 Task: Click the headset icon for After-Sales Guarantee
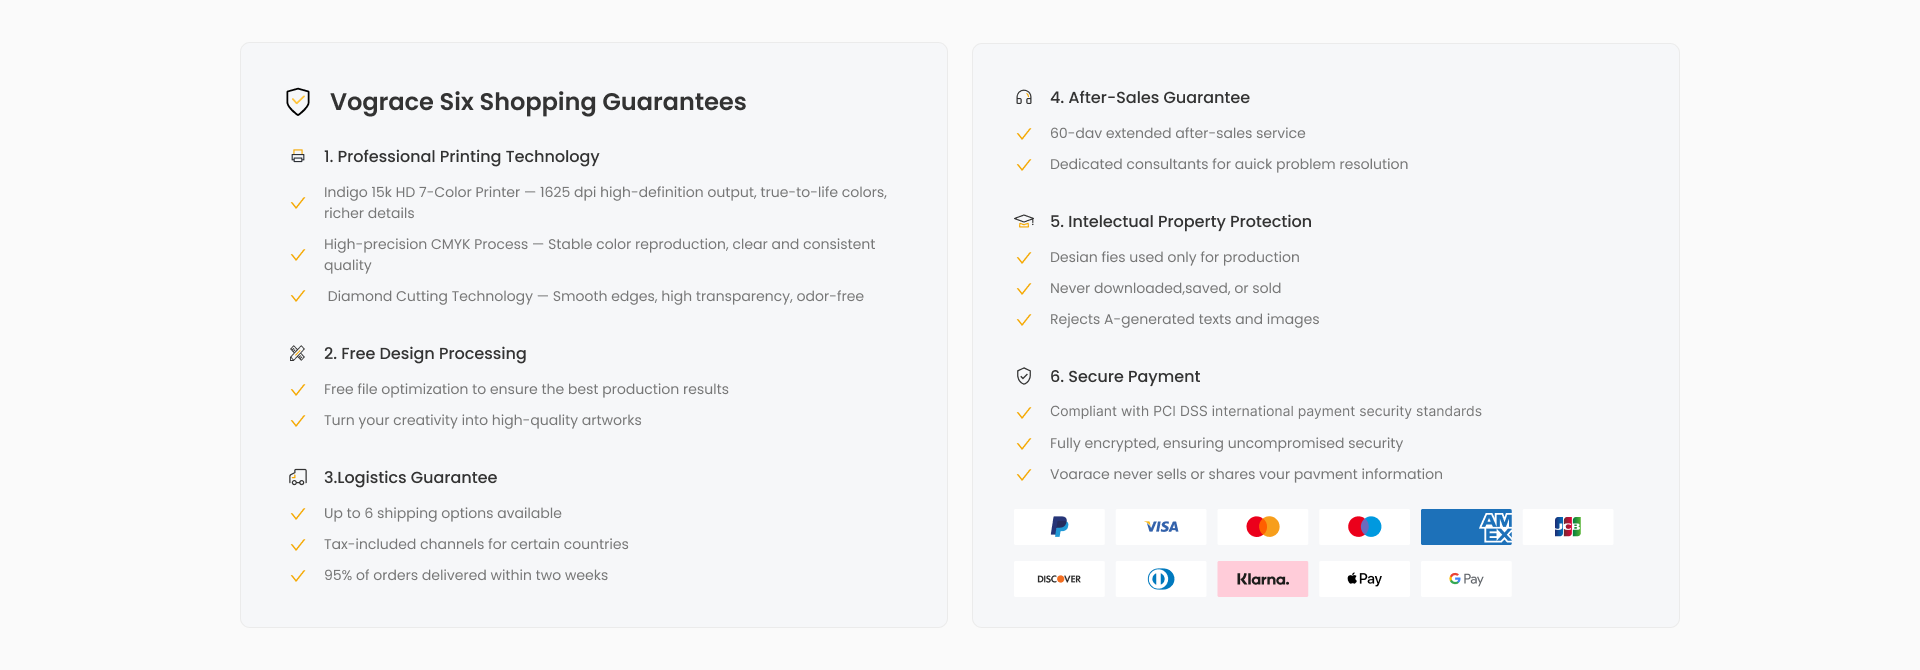1024,97
